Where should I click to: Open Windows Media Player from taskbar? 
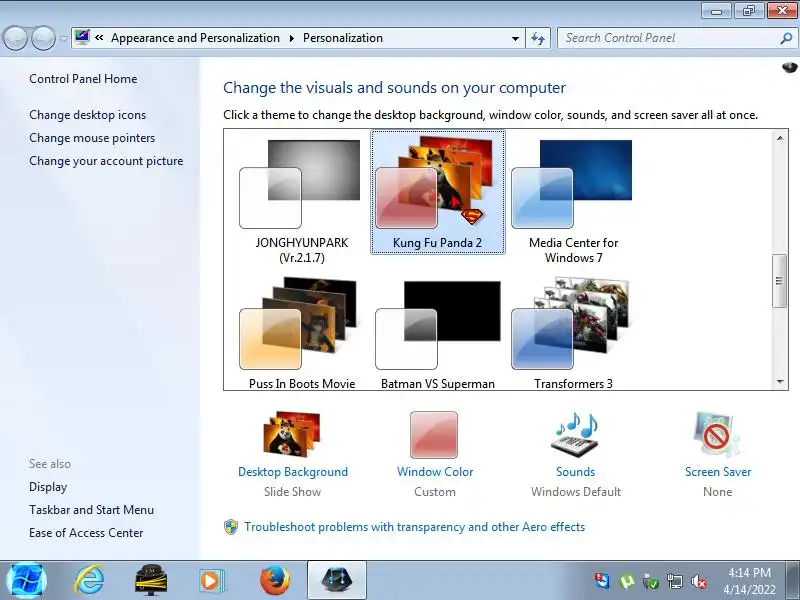click(211, 580)
